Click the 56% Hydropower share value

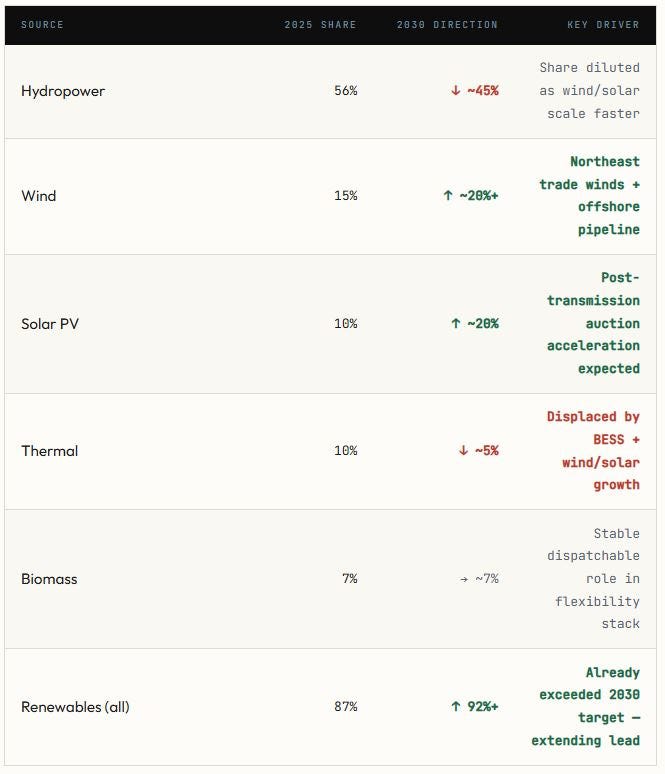(x=346, y=91)
